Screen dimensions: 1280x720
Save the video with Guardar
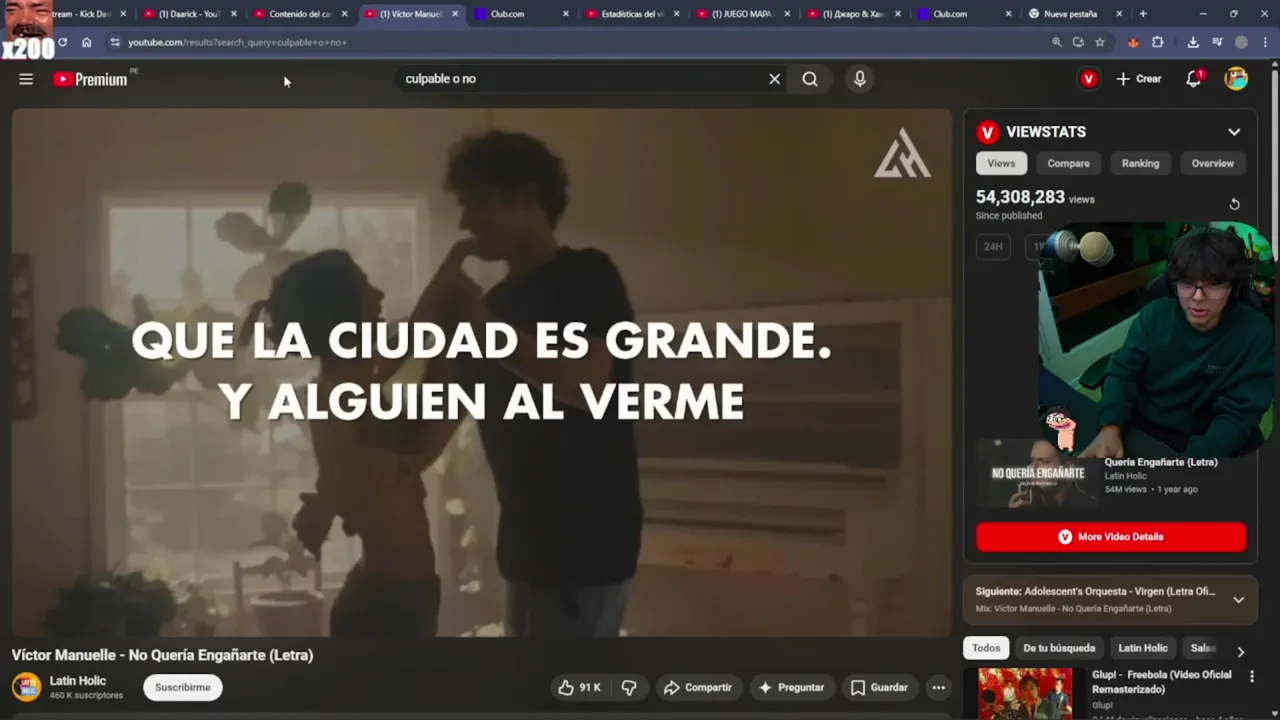(x=879, y=687)
